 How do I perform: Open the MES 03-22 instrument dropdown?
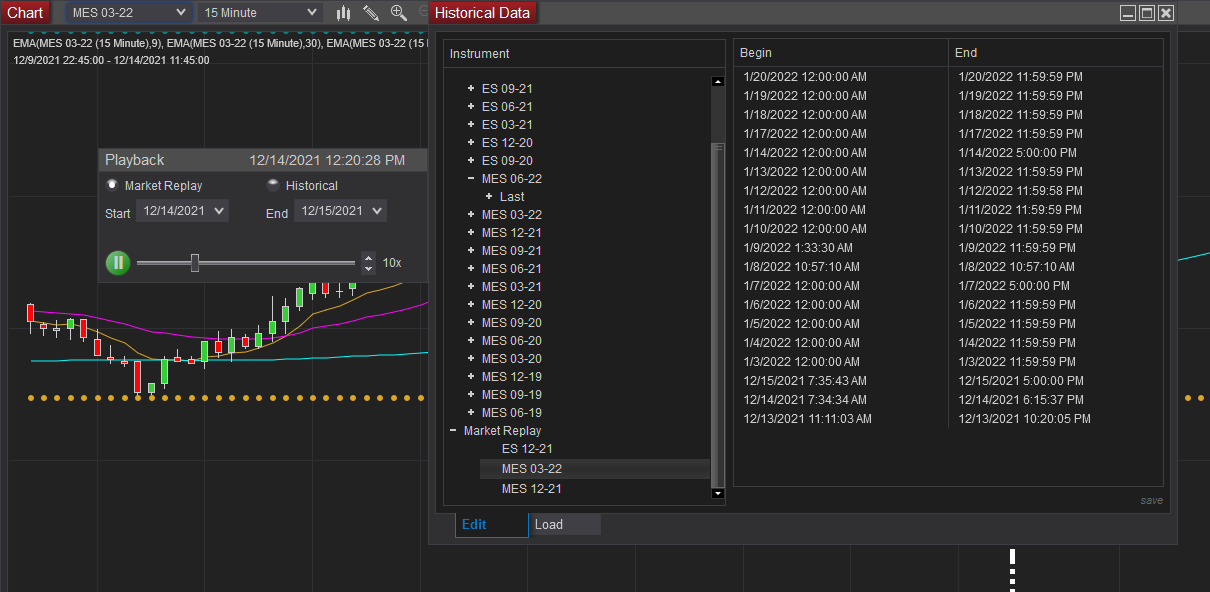point(129,12)
